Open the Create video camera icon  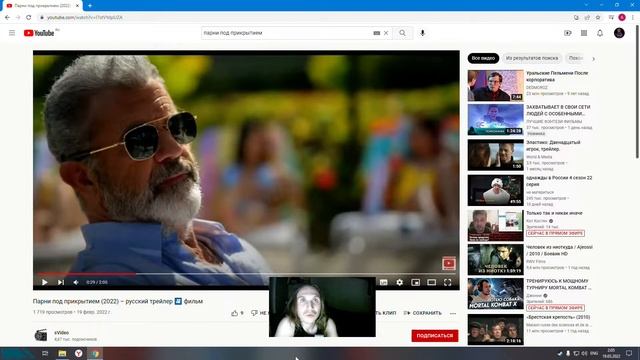coord(568,33)
